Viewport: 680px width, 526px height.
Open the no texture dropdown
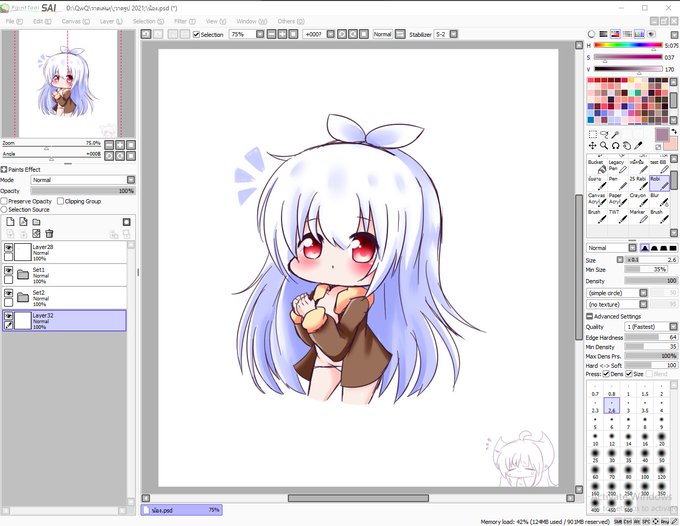tap(617, 304)
